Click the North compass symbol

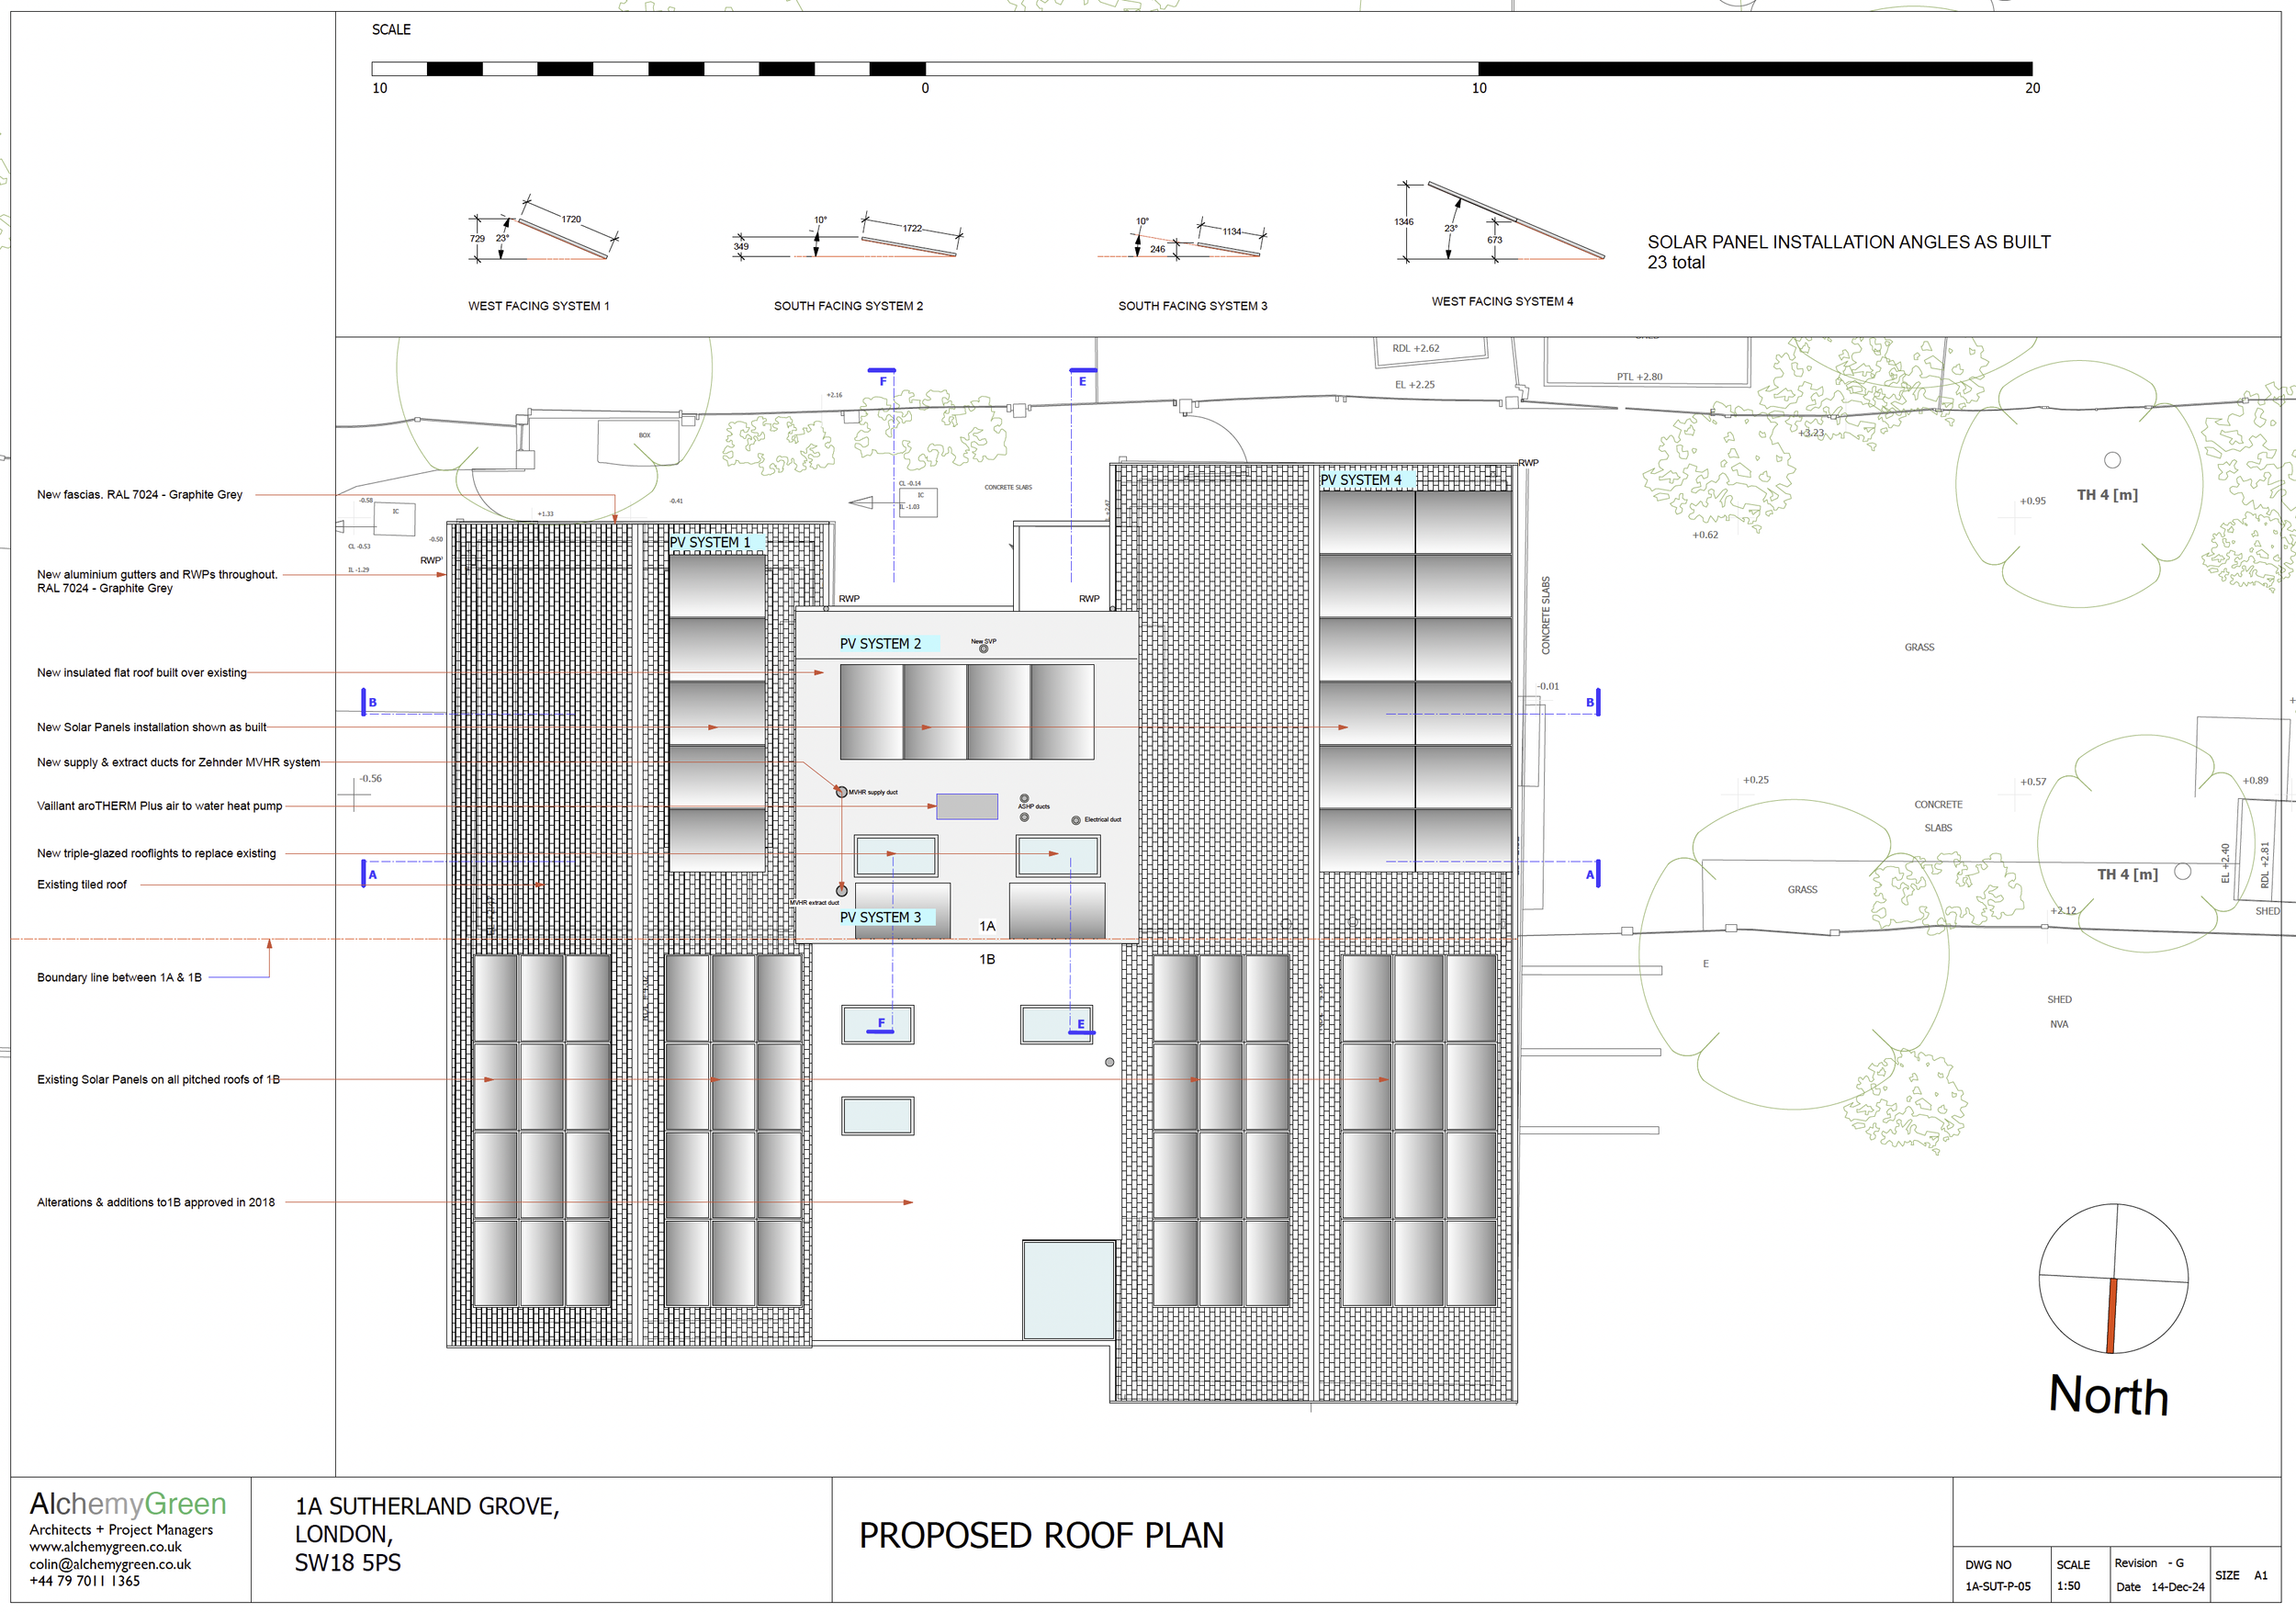click(2113, 1278)
